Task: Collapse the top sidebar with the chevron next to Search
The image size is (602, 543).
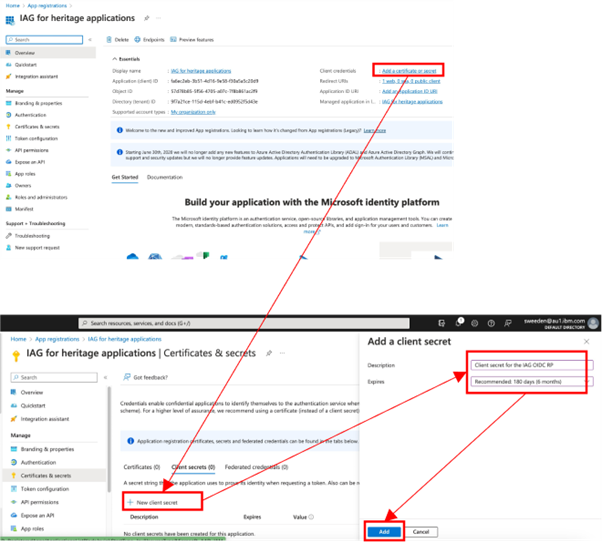Action: pyautogui.click(x=90, y=40)
